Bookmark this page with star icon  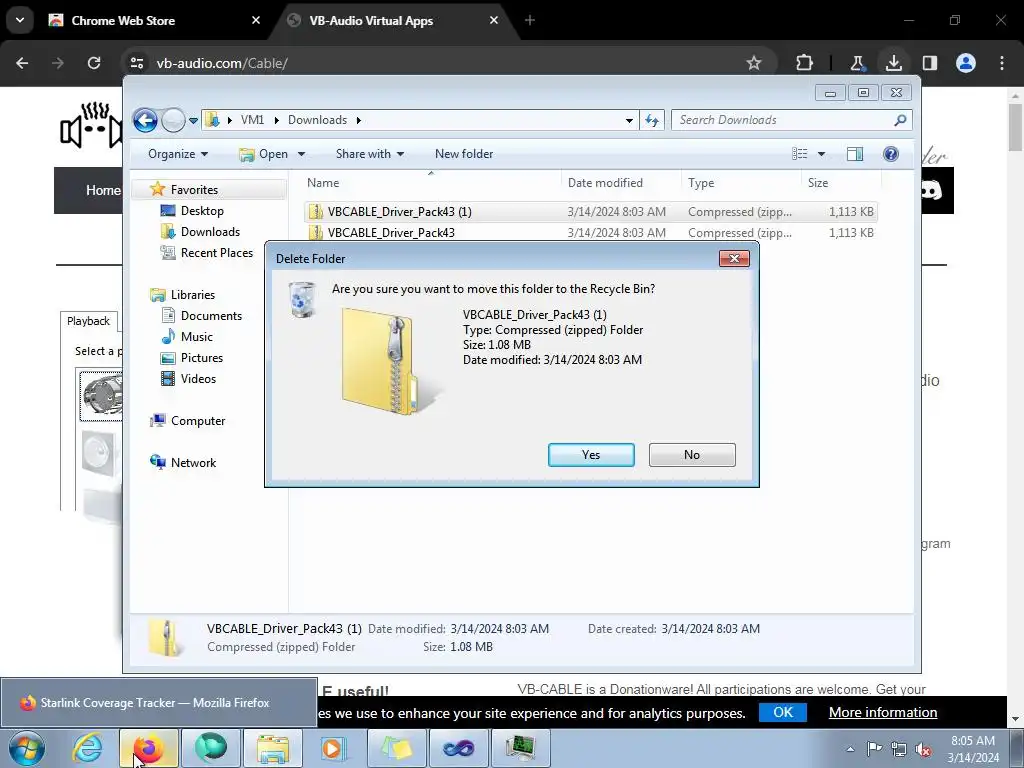pyautogui.click(x=754, y=63)
